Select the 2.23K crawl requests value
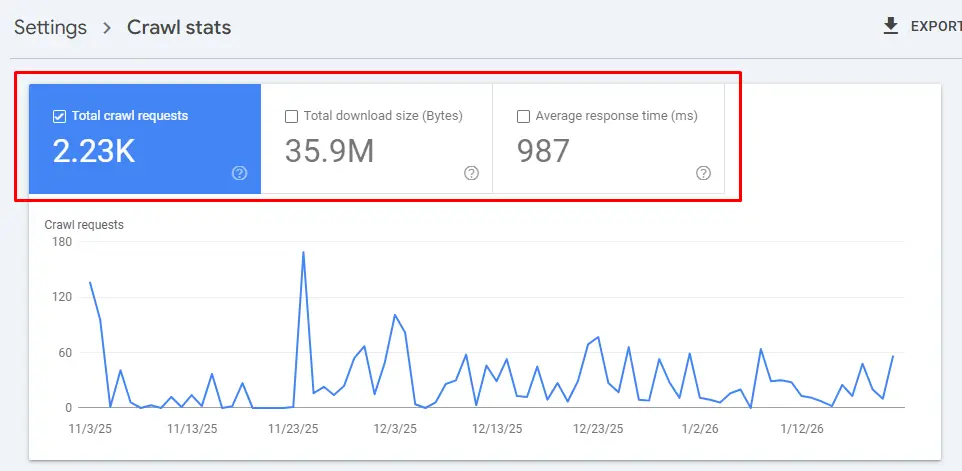 [94, 151]
